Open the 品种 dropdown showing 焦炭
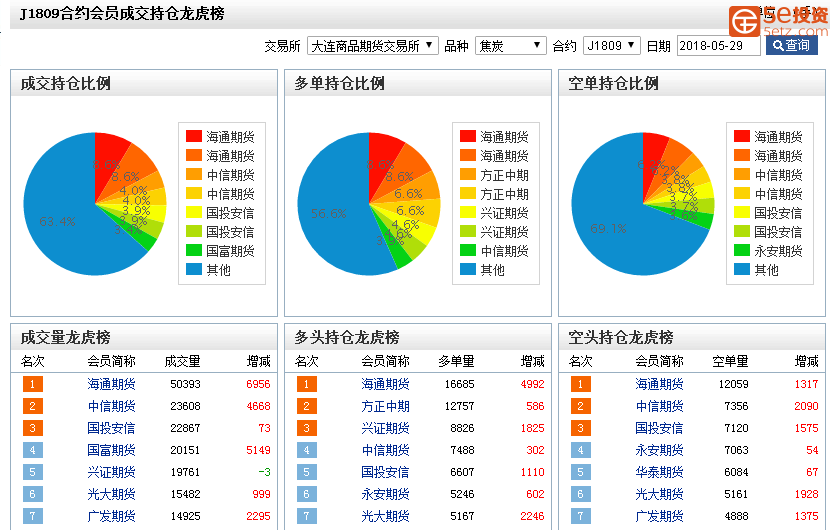Viewport: 836px width, 530px height. [x=511, y=46]
